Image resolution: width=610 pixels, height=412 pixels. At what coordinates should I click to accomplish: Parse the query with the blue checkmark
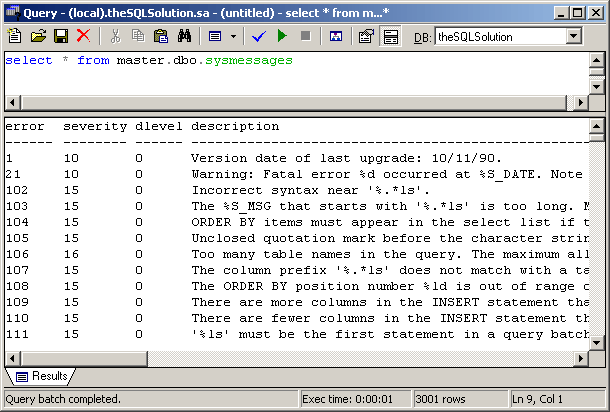point(259,37)
